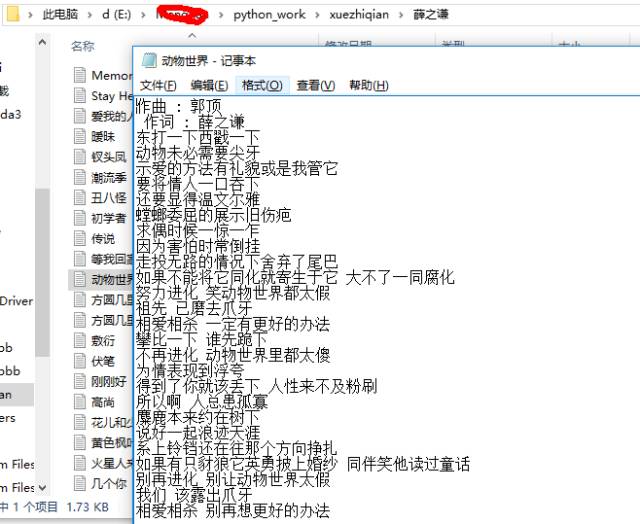The height and width of the screenshot is (524, 640).
Task: Select the file named 潮流季
Action: coord(109,177)
